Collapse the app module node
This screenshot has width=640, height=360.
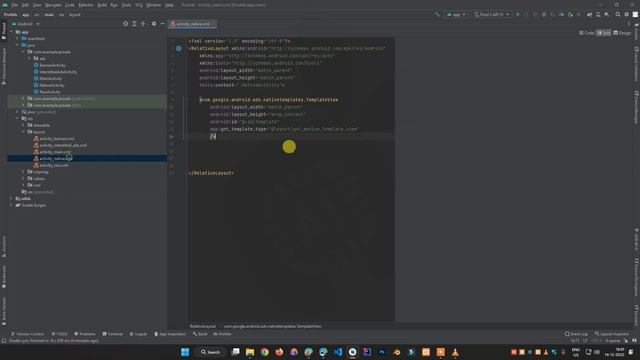11,32
